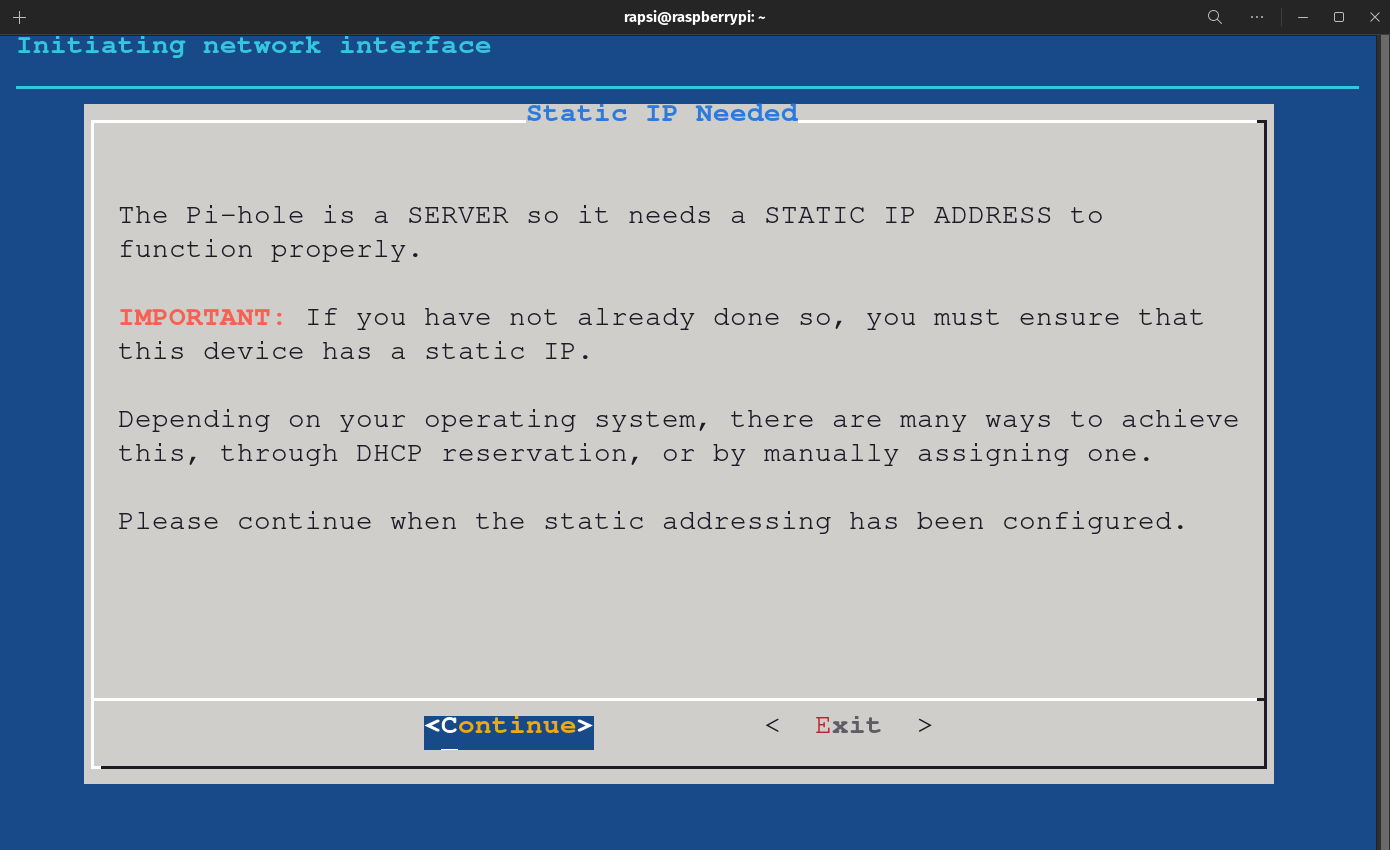The image size is (1390, 850).
Task: Maximize the terminal window
Action: coord(1339,17)
